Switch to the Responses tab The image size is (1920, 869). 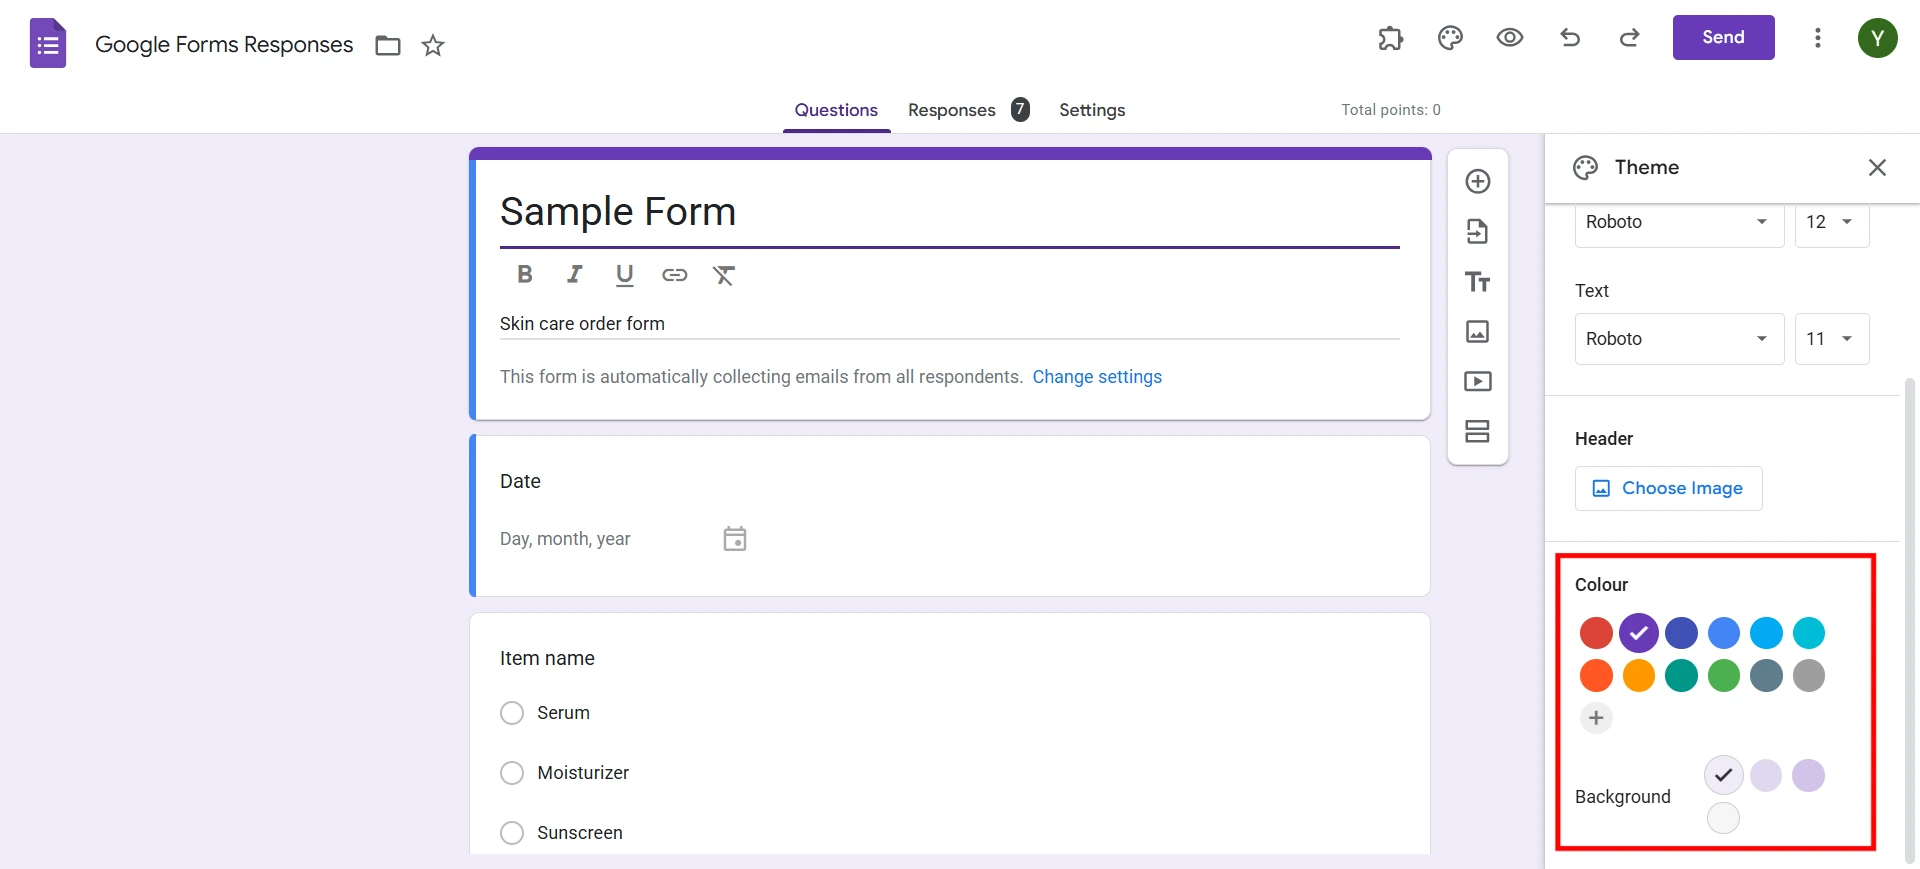(951, 110)
